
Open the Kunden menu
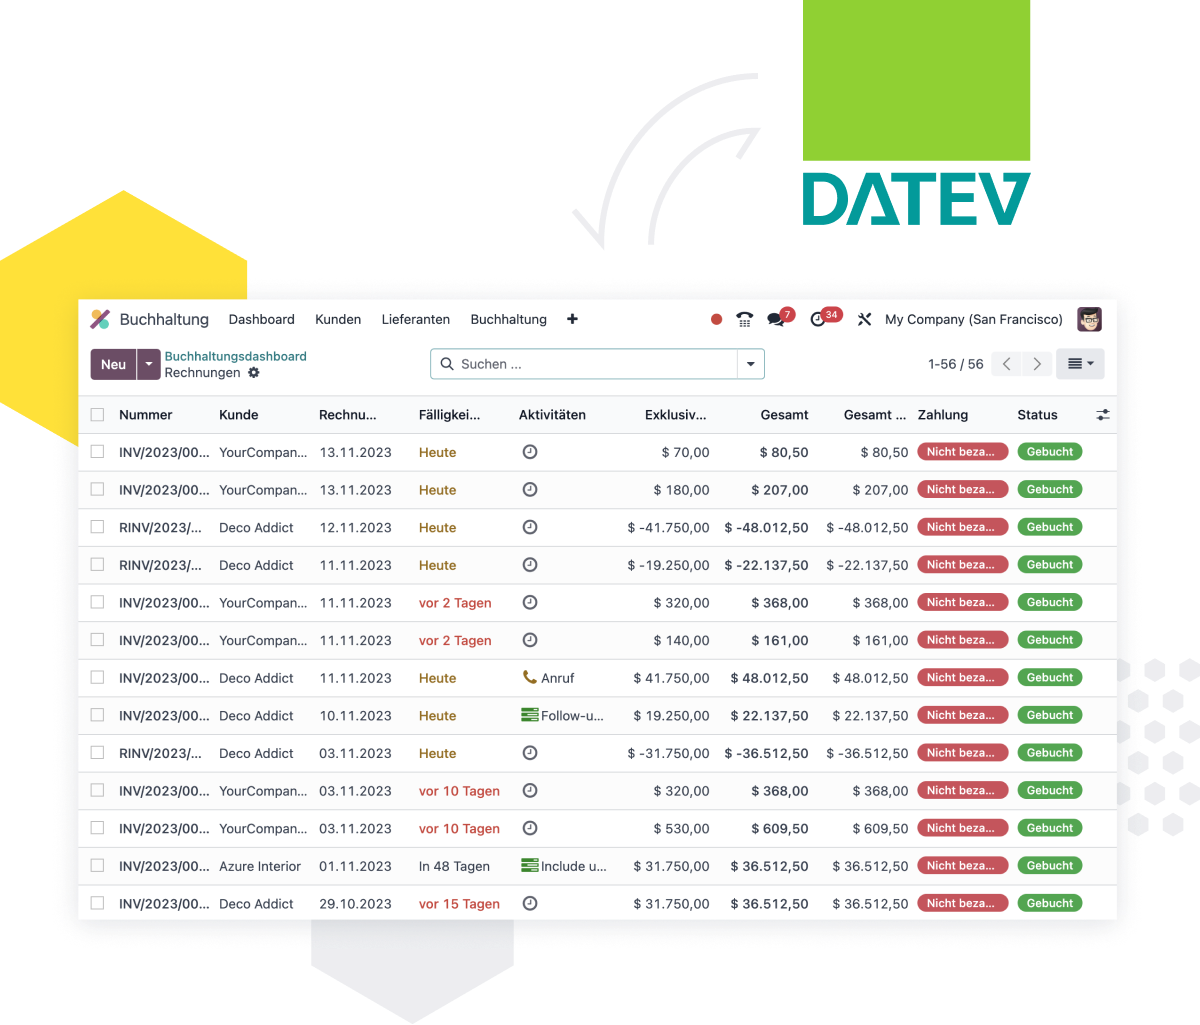[338, 320]
